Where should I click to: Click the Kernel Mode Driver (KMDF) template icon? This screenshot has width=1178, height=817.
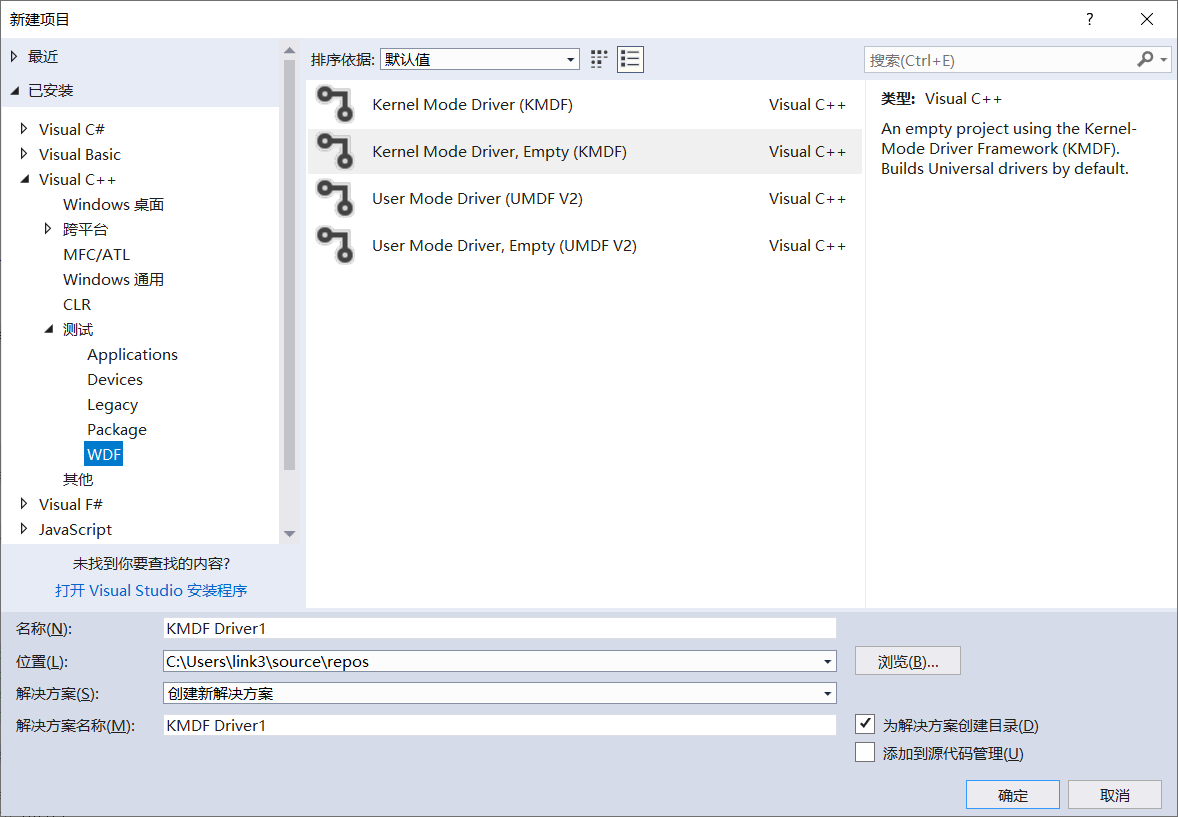334,104
